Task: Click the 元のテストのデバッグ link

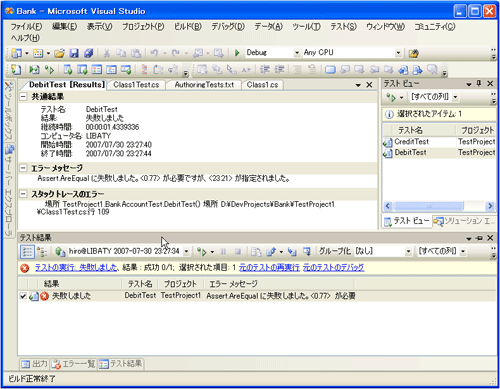Action: [x=333, y=268]
